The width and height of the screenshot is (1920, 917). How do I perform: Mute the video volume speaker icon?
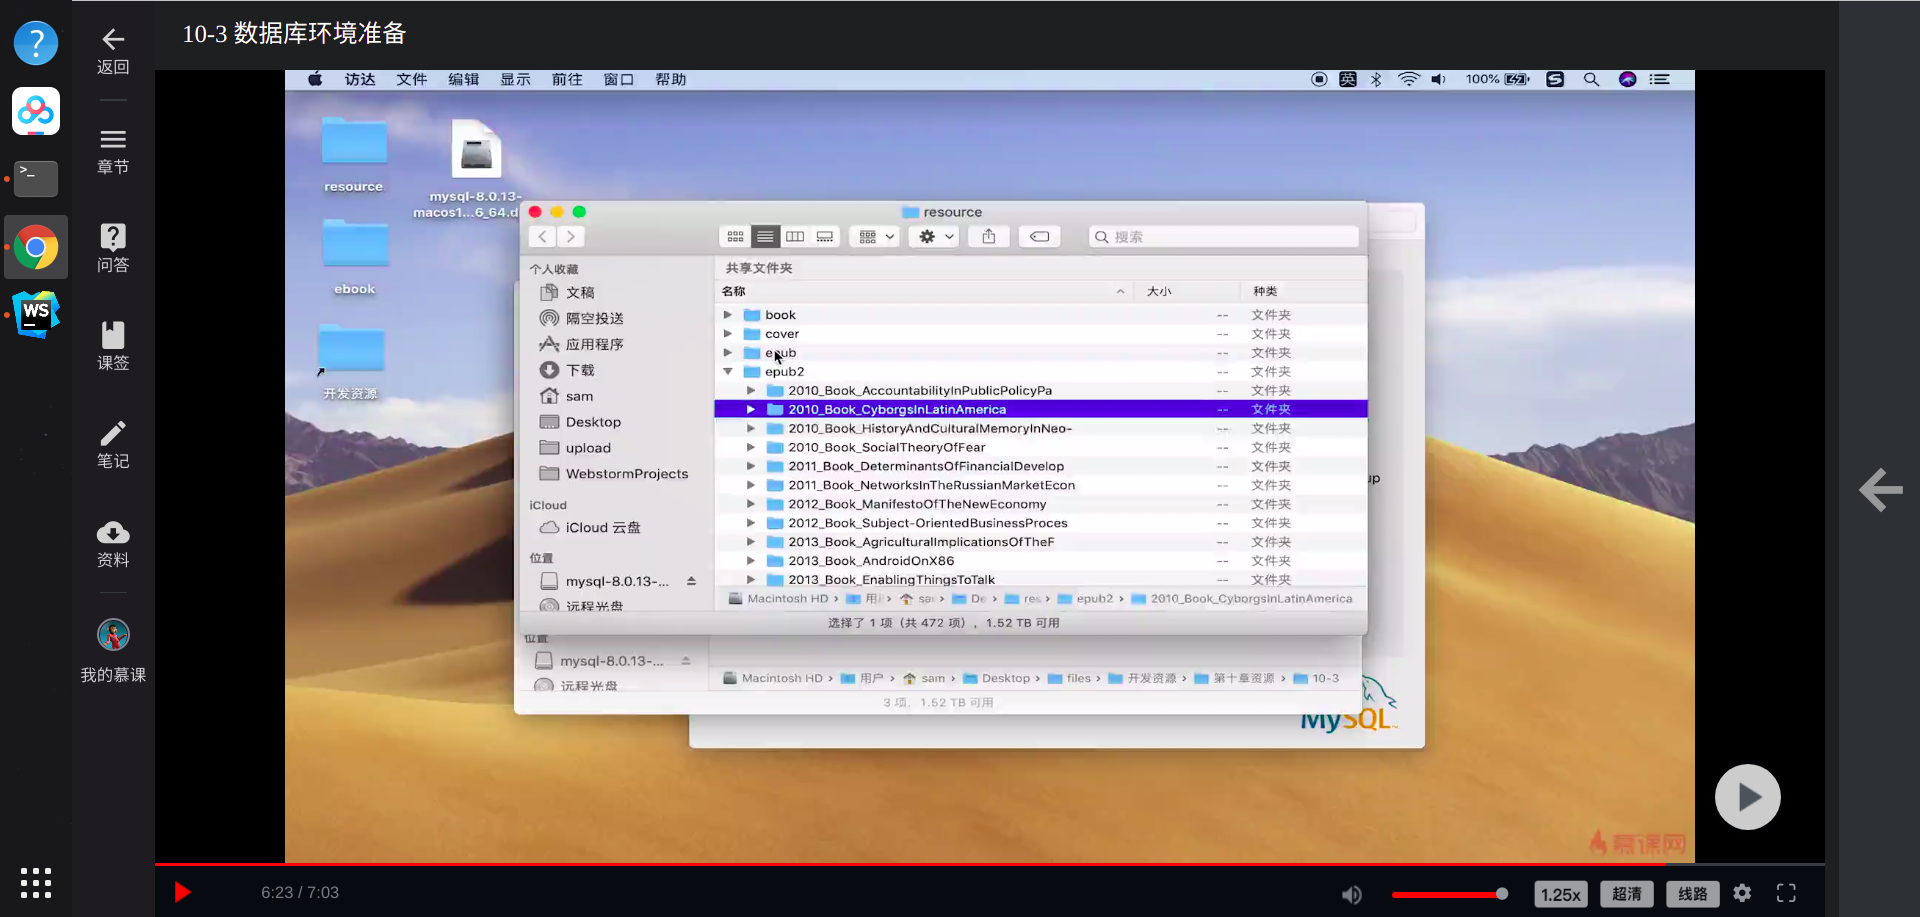[1351, 894]
